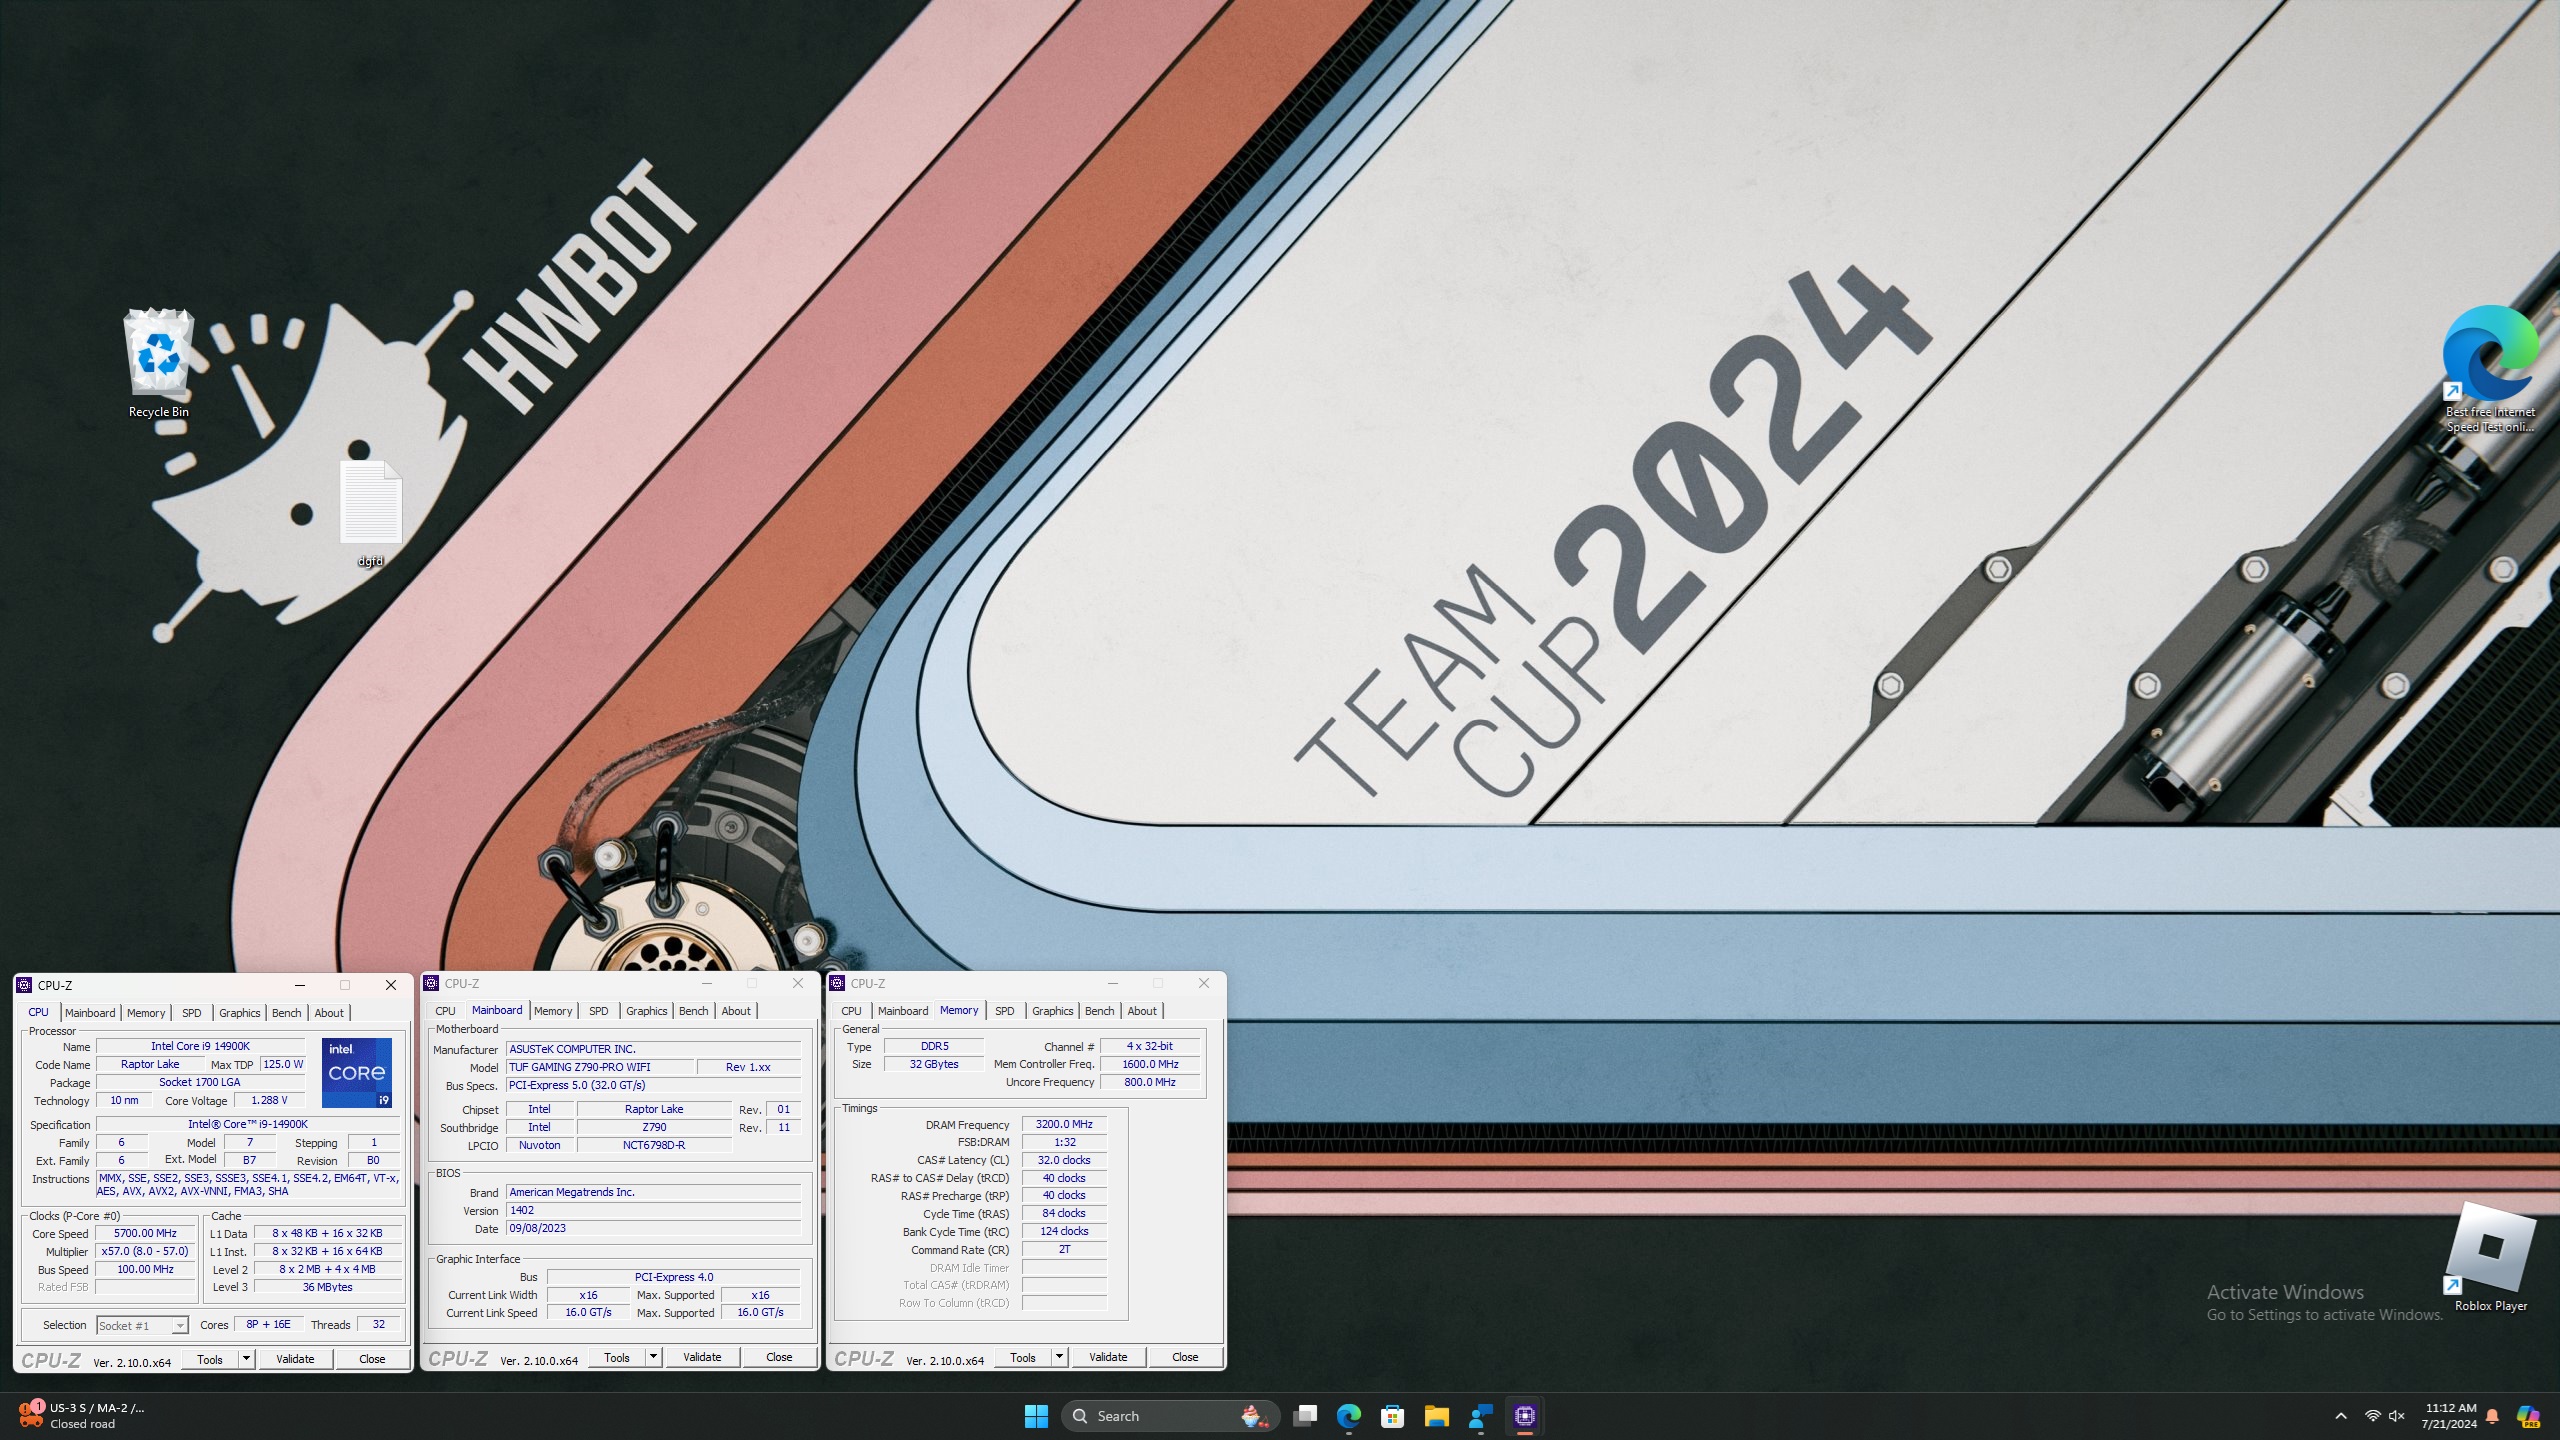Viewport: 2560px width, 1440px height.
Task: Click the Memory CPU-Z window title icon
Action: 838,983
